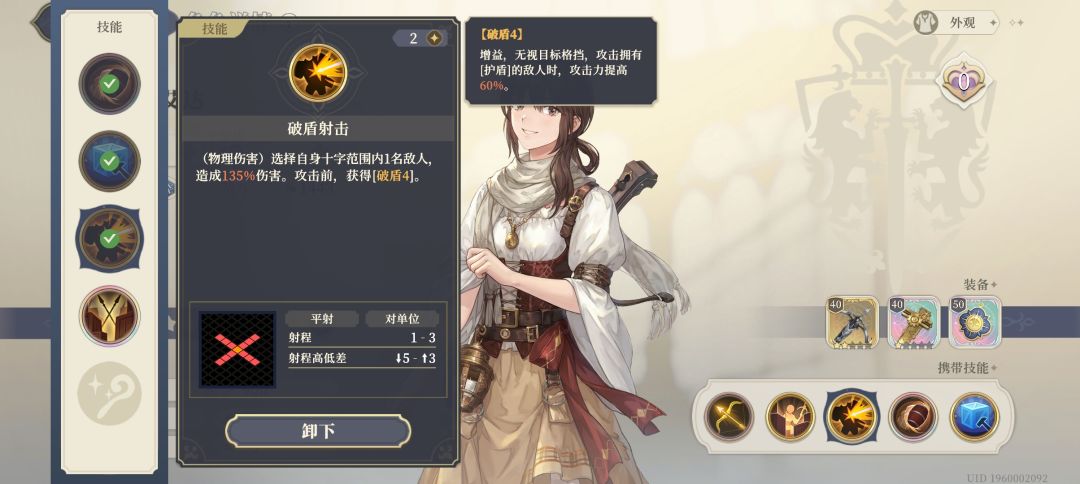Image resolution: width=1080 pixels, height=484 pixels.
Task: Select the checked swirl skill at top of list
Action: [x=110, y=83]
